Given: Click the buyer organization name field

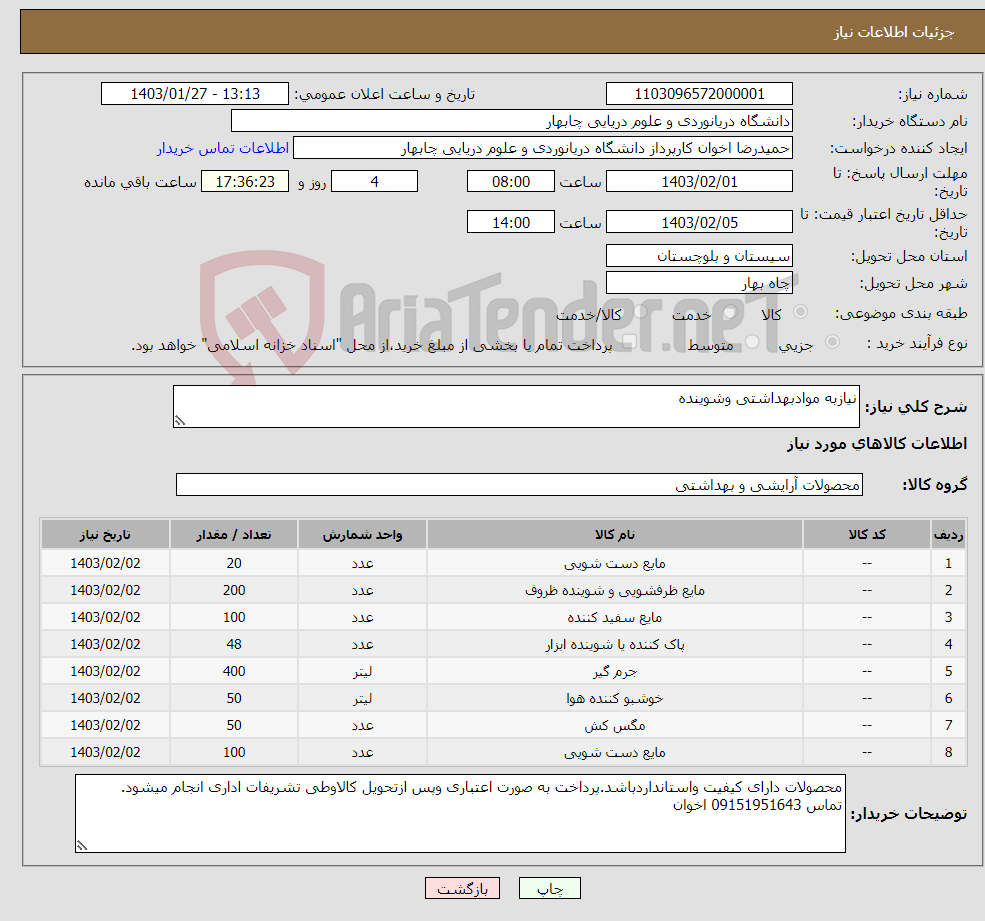Looking at the screenshot, I should tap(512, 121).
